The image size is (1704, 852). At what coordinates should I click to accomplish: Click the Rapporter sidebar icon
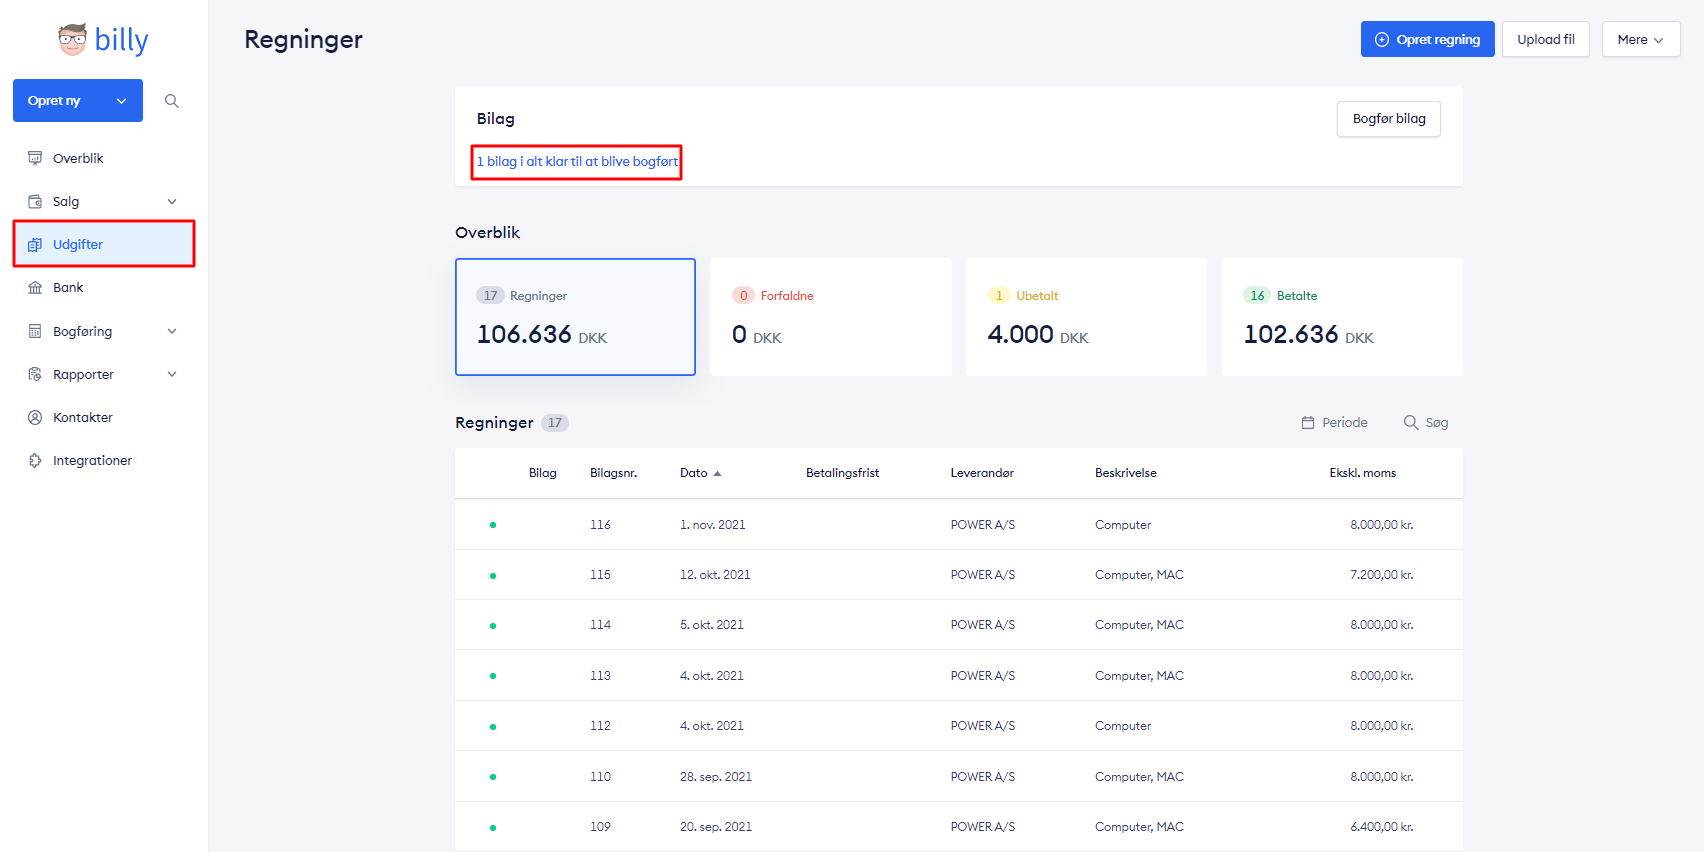click(35, 374)
